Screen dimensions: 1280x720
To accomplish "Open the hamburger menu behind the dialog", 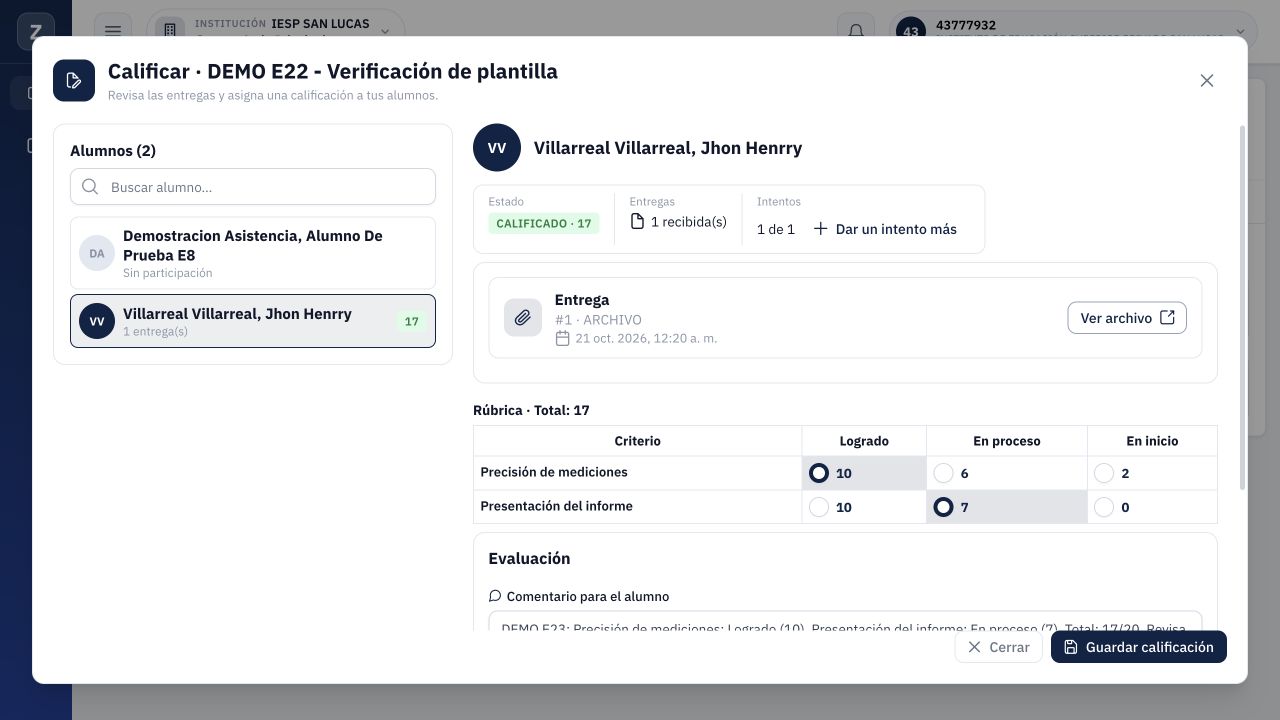I will click(x=113, y=31).
